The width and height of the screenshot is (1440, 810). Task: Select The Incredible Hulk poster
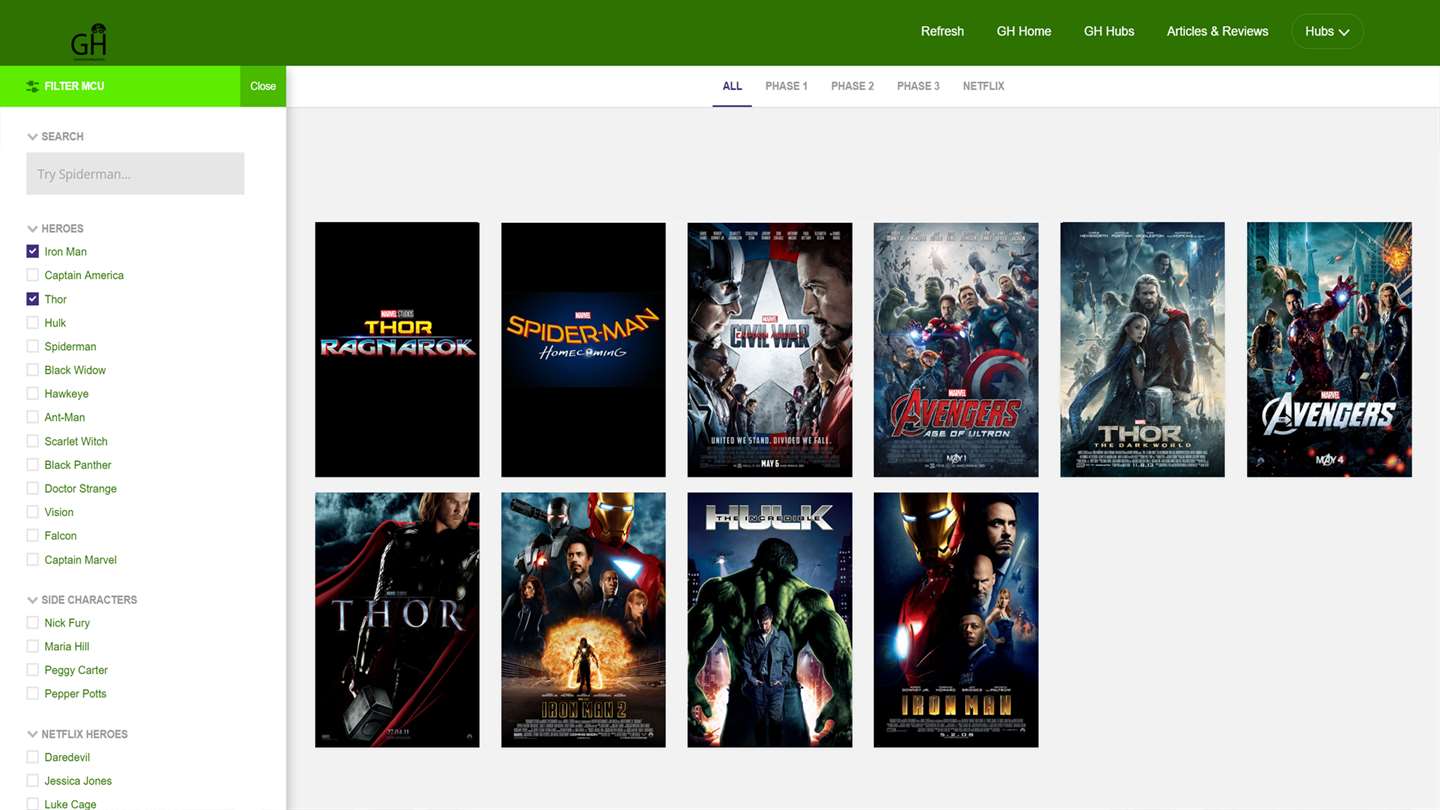click(x=770, y=620)
